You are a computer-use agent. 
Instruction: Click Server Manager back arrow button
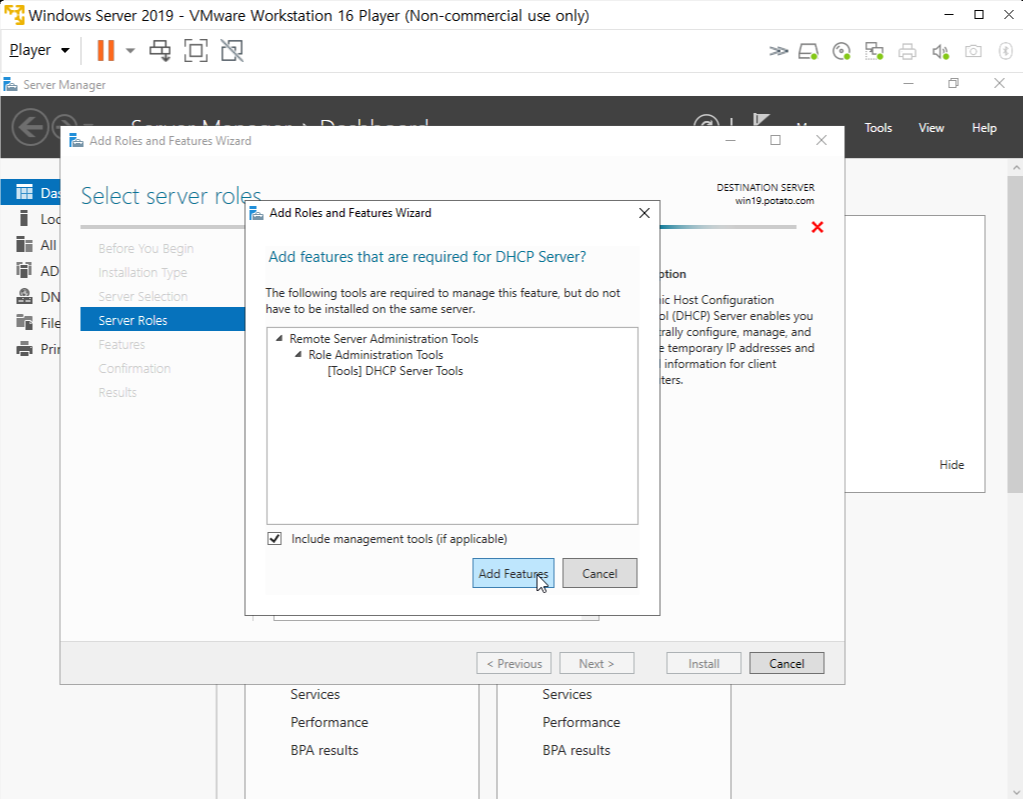(30, 127)
